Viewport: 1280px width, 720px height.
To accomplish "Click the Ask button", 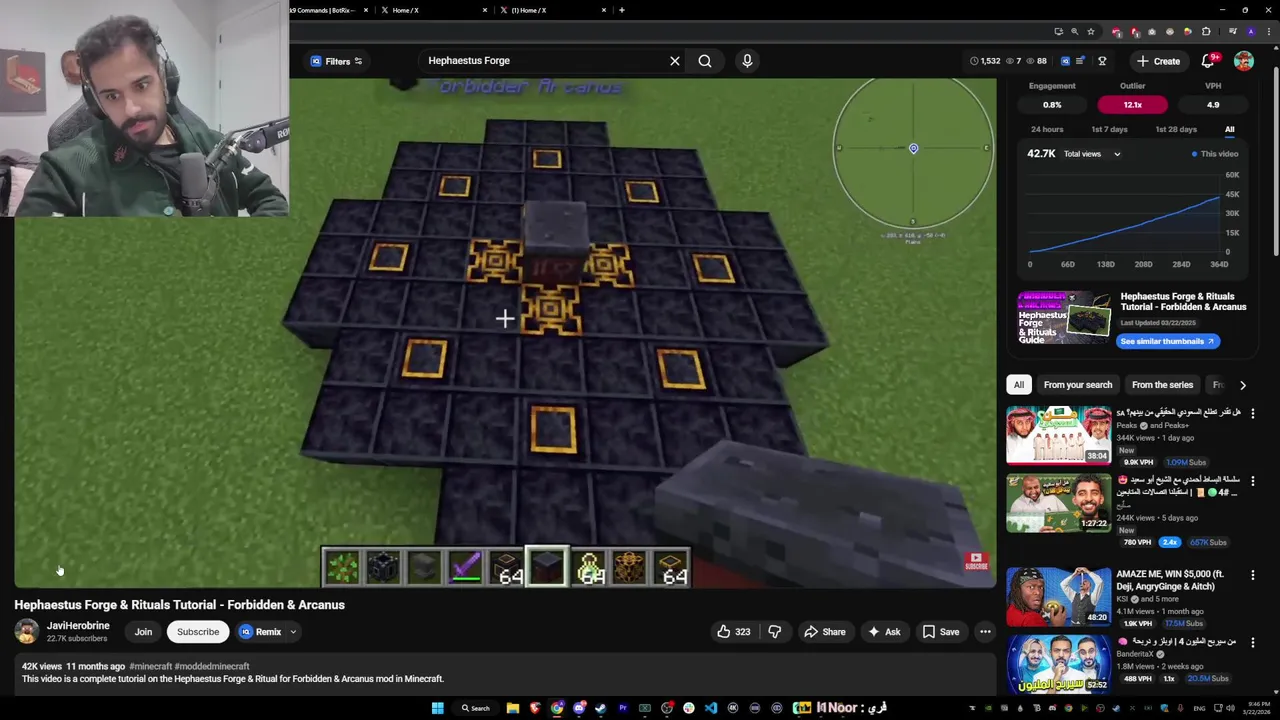I will coord(884,632).
